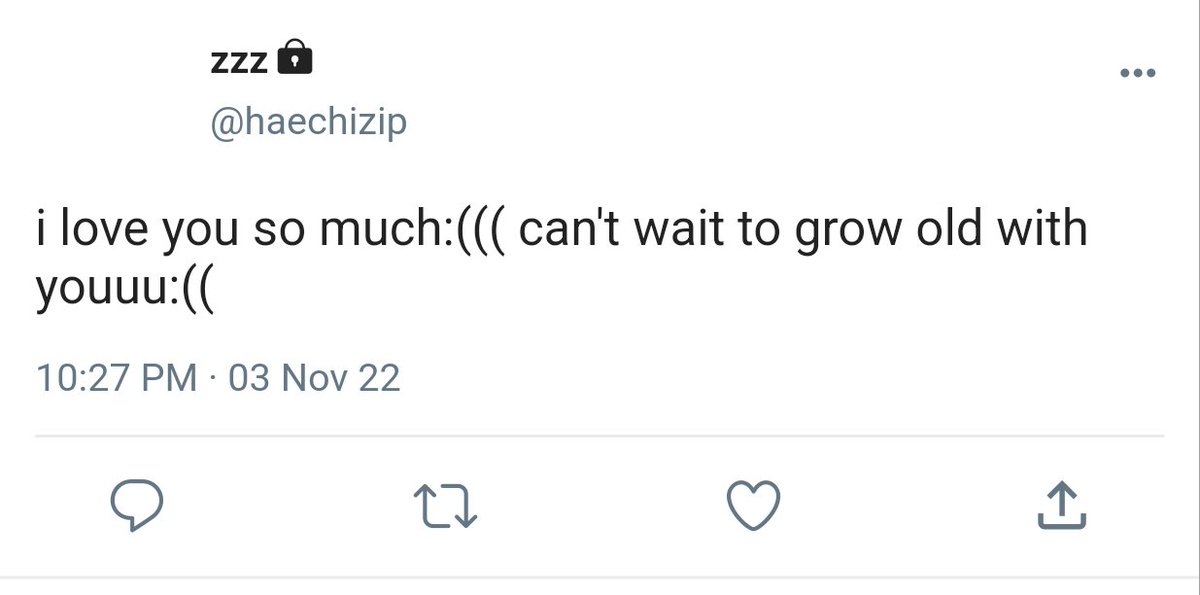Reply to the tweet via speech bubble icon

(135, 506)
